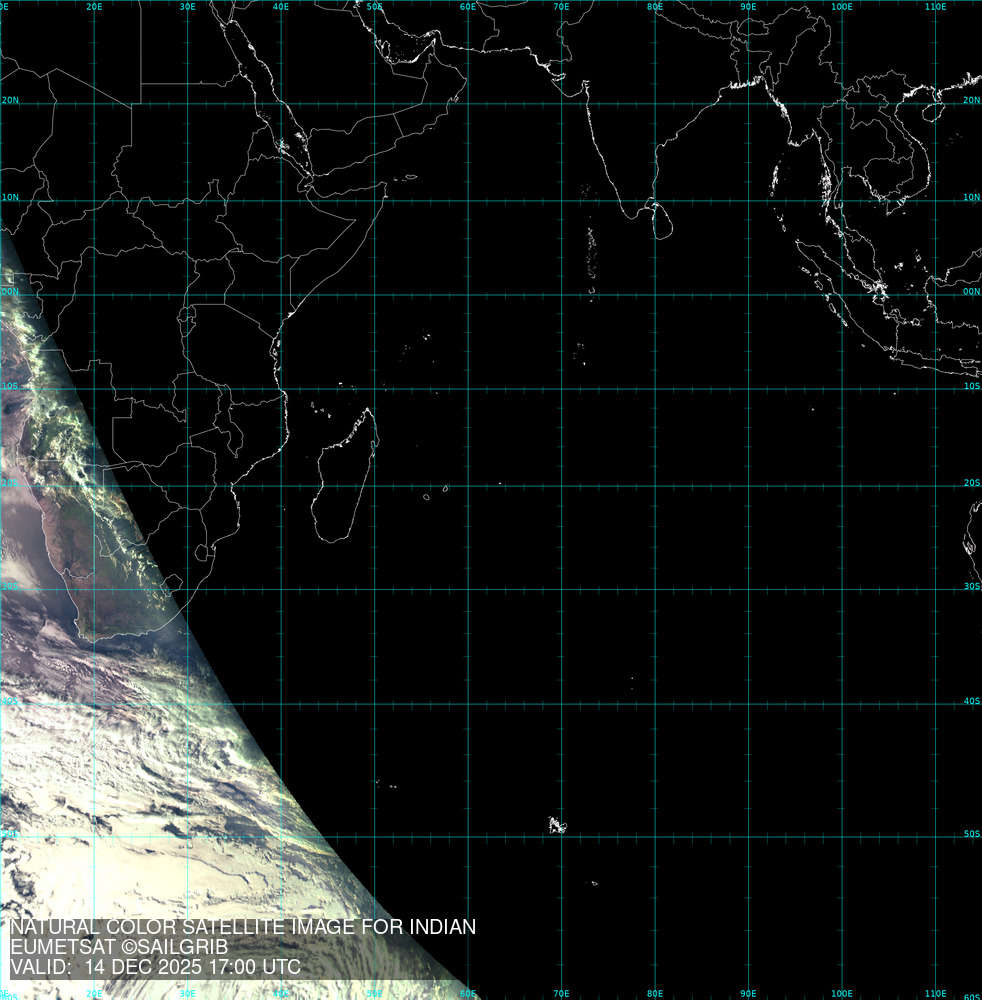Click the 40S latitude label on right edge
The width and height of the screenshot is (982, 1000).
pyautogui.click(x=971, y=701)
